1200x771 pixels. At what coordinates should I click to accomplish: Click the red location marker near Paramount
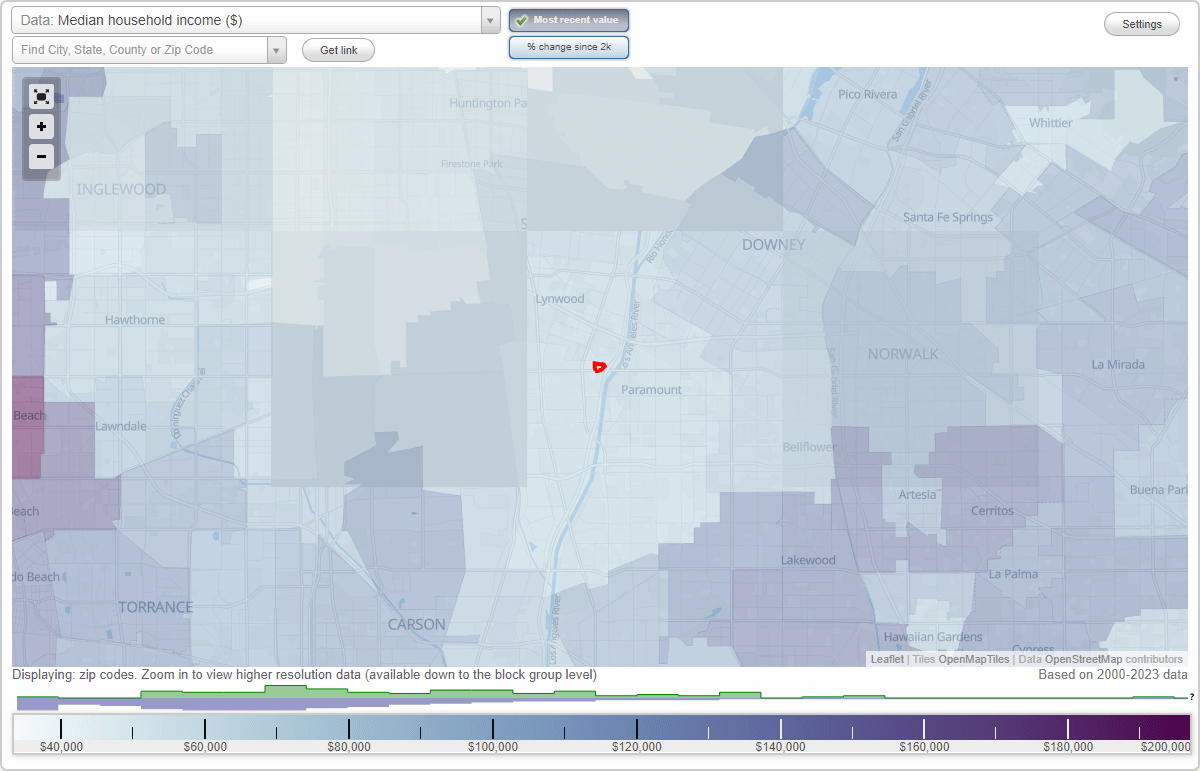click(599, 367)
